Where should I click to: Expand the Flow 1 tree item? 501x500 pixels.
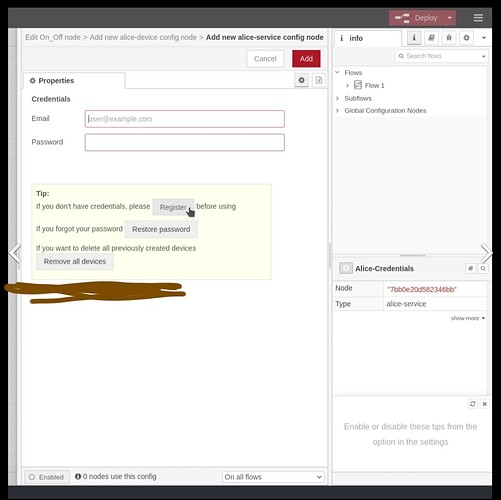pos(347,86)
